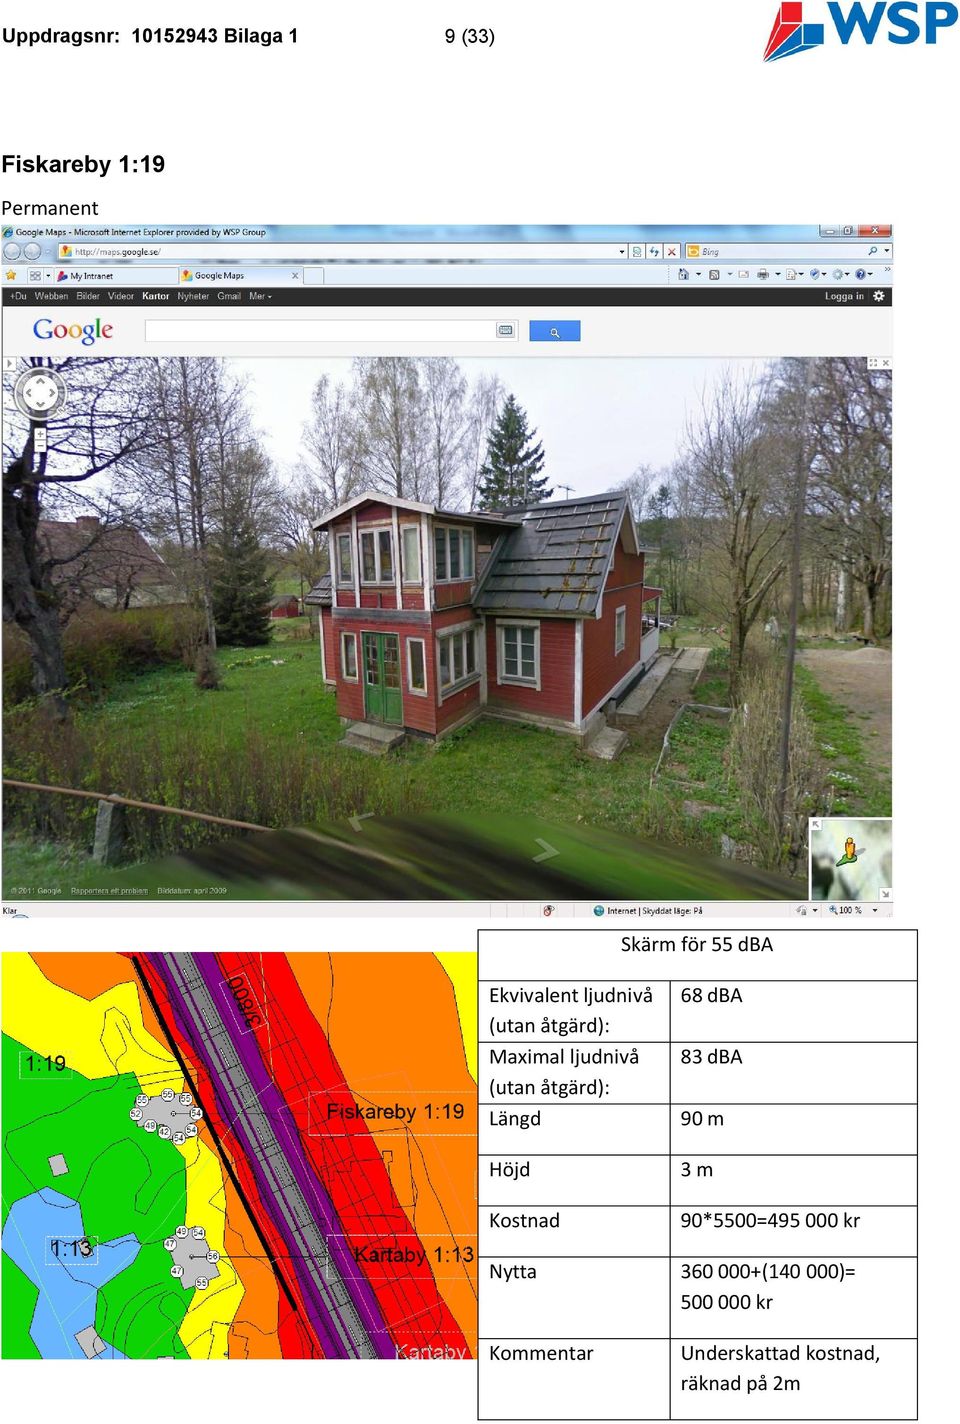Open Bilder in the Google bar
This screenshot has width=960, height=1424.
coord(88,296)
